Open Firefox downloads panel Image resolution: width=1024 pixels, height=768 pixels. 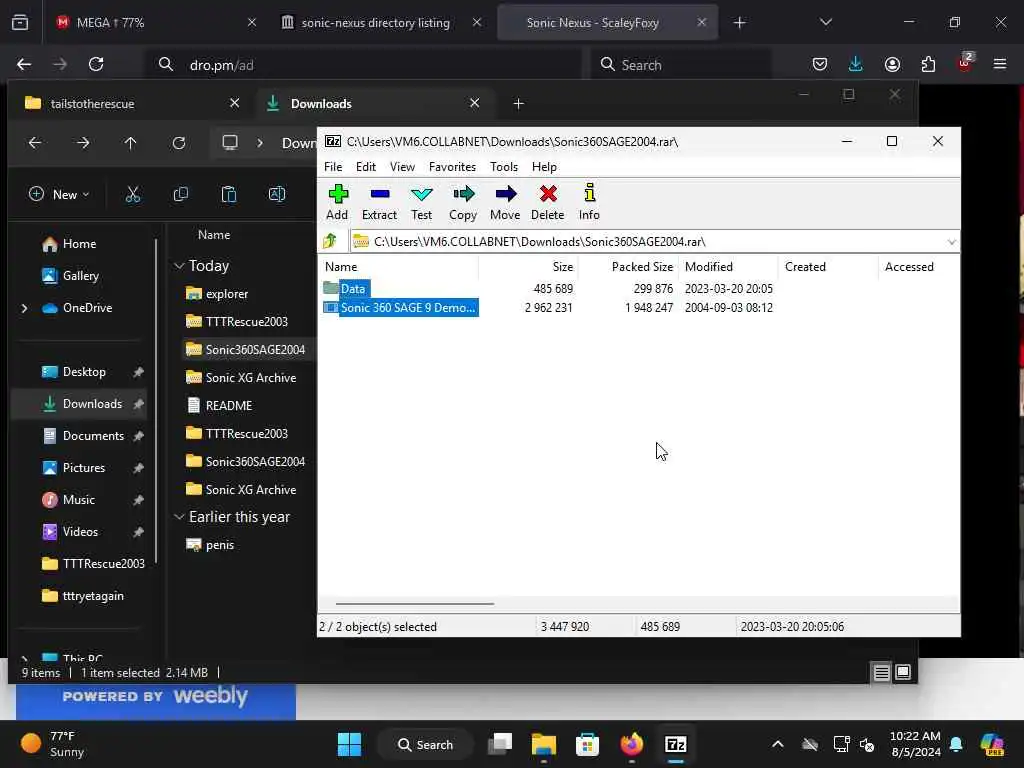tap(856, 65)
